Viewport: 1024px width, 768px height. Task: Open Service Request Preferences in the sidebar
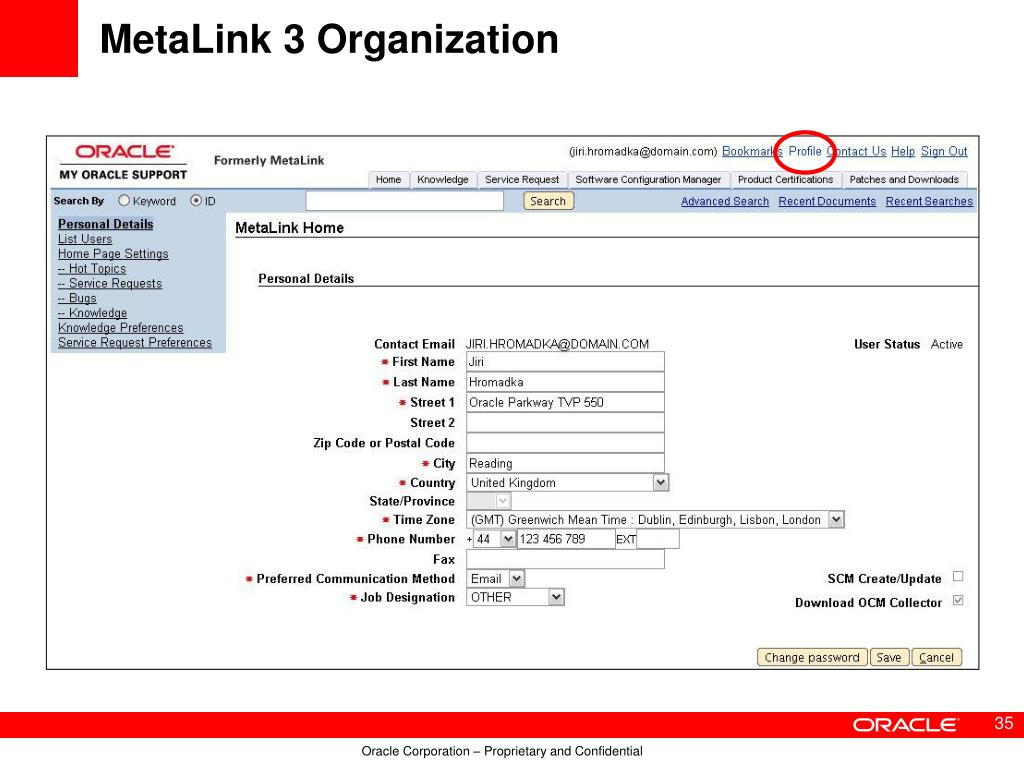tap(135, 343)
